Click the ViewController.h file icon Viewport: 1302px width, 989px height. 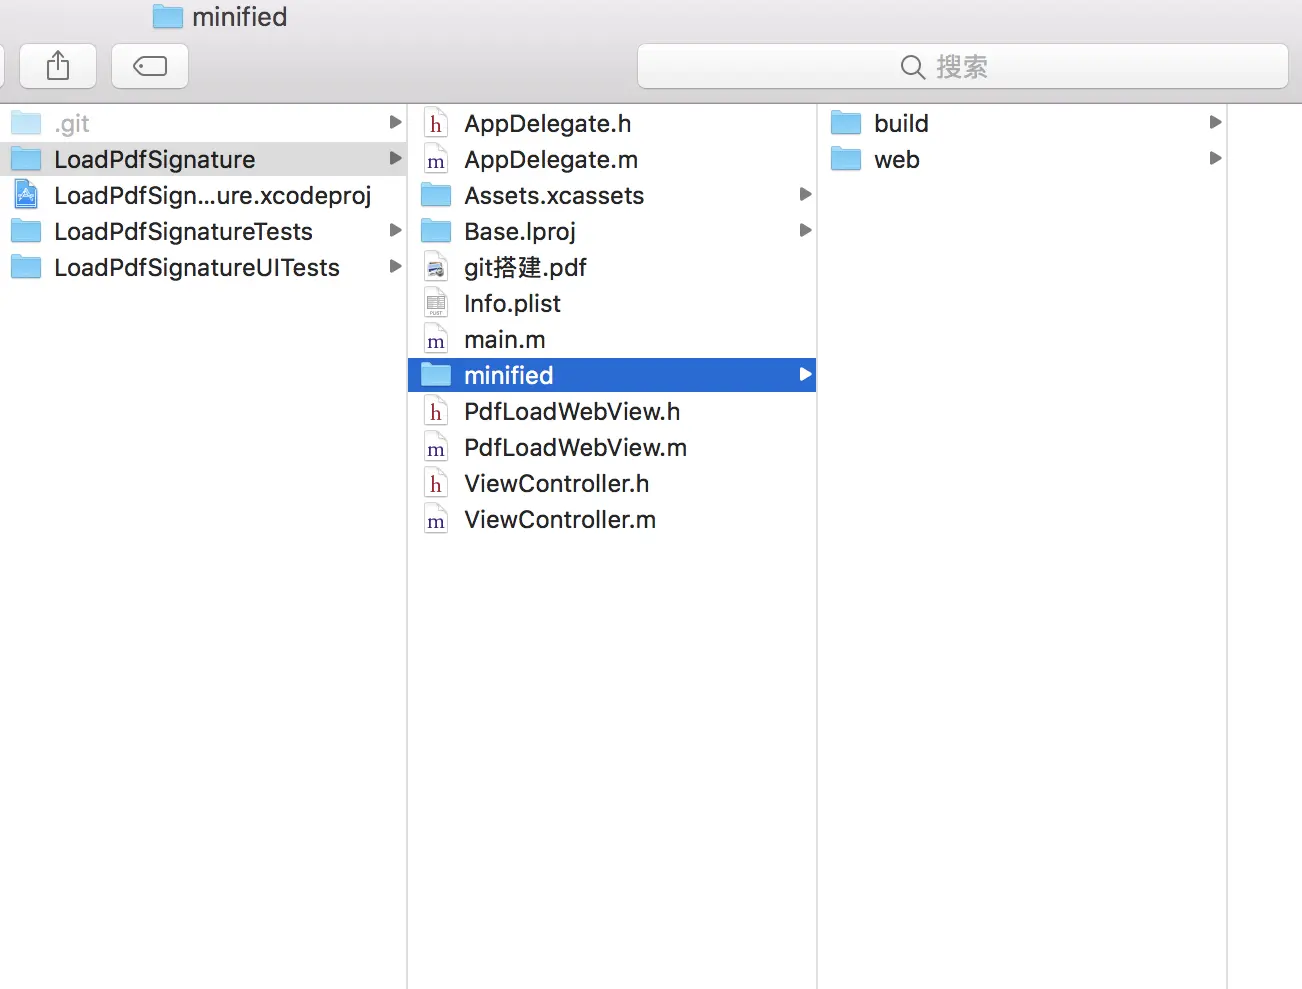click(x=436, y=483)
